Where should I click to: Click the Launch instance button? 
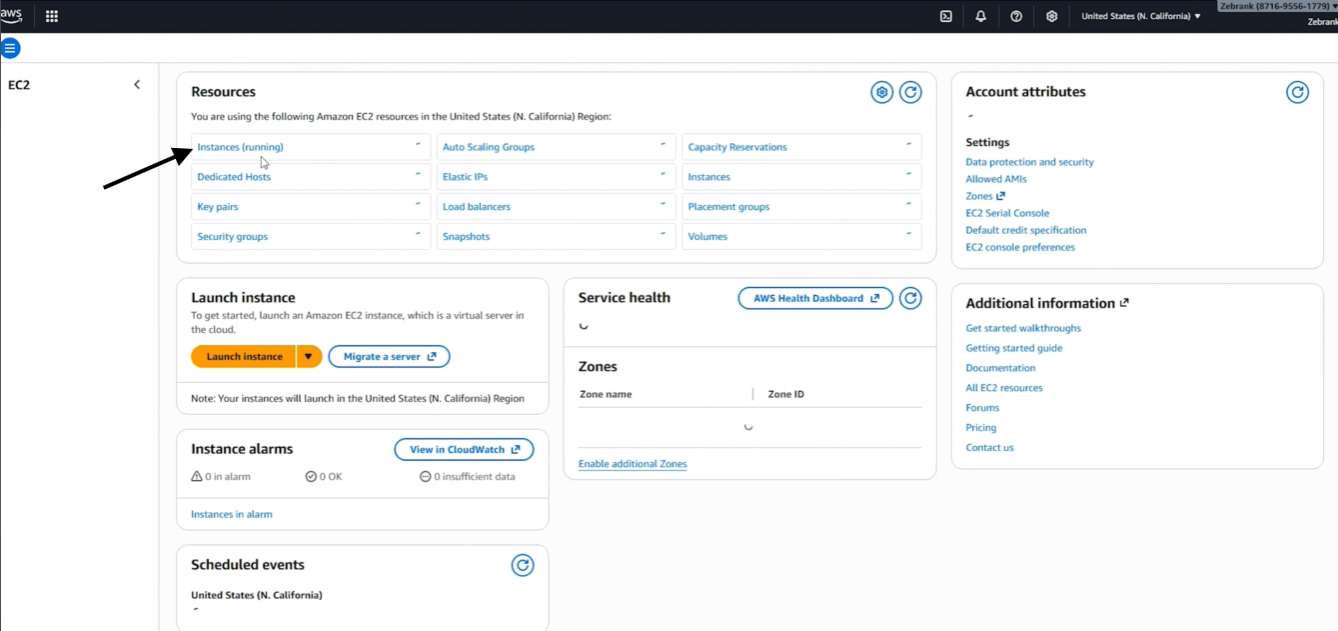point(243,357)
